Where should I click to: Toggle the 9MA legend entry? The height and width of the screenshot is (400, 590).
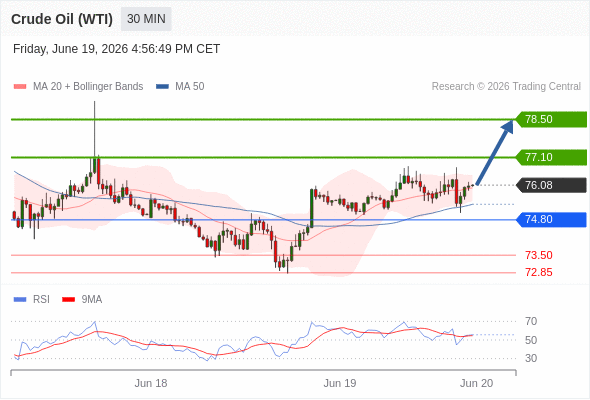click(82, 300)
